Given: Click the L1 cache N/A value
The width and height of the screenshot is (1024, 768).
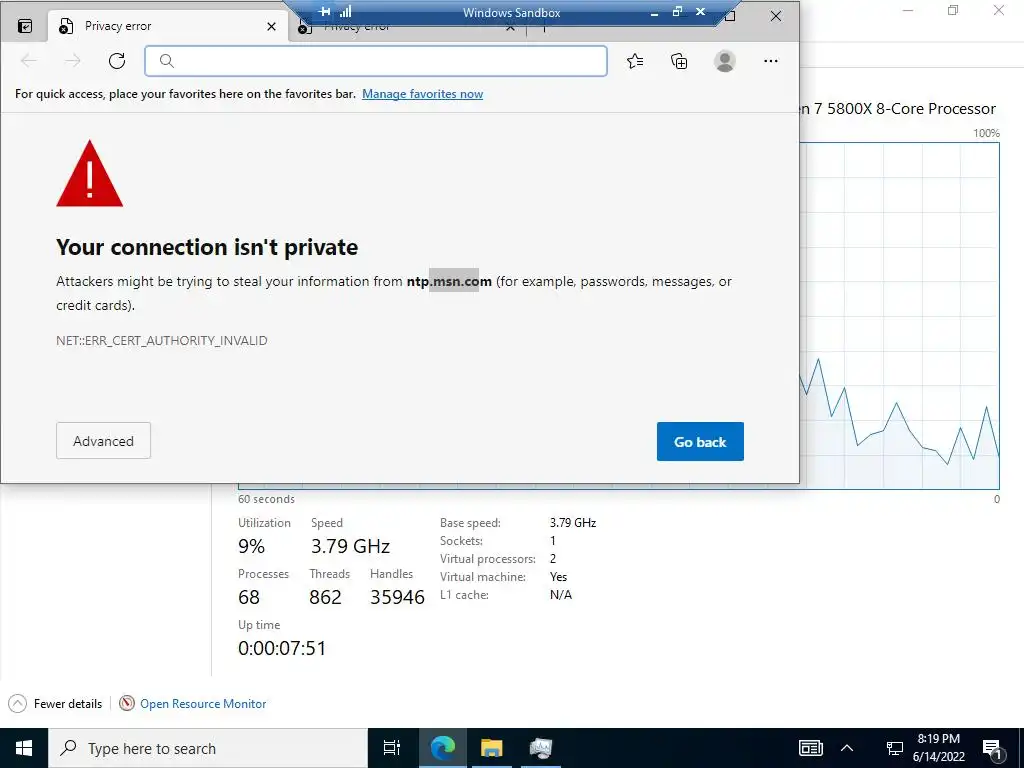Looking at the screenshot, I should tap(561, 594).
